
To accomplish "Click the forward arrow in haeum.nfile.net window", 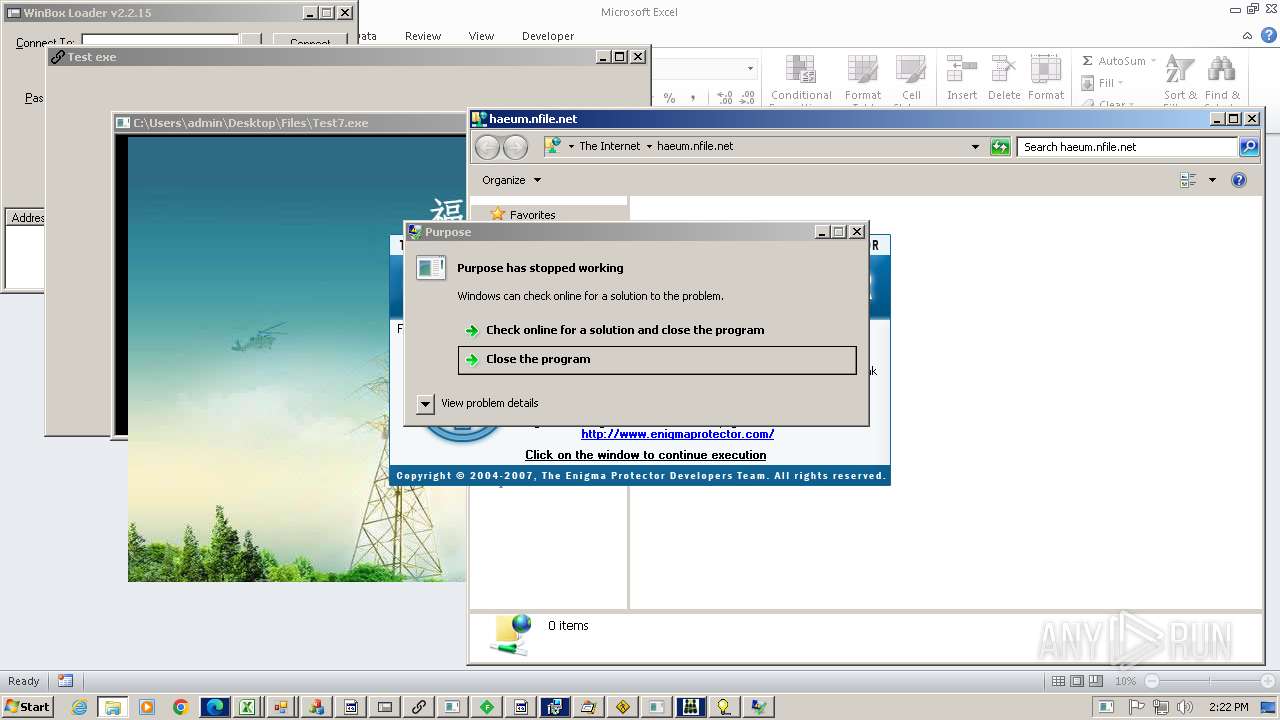I will click(x=515, y=147).
